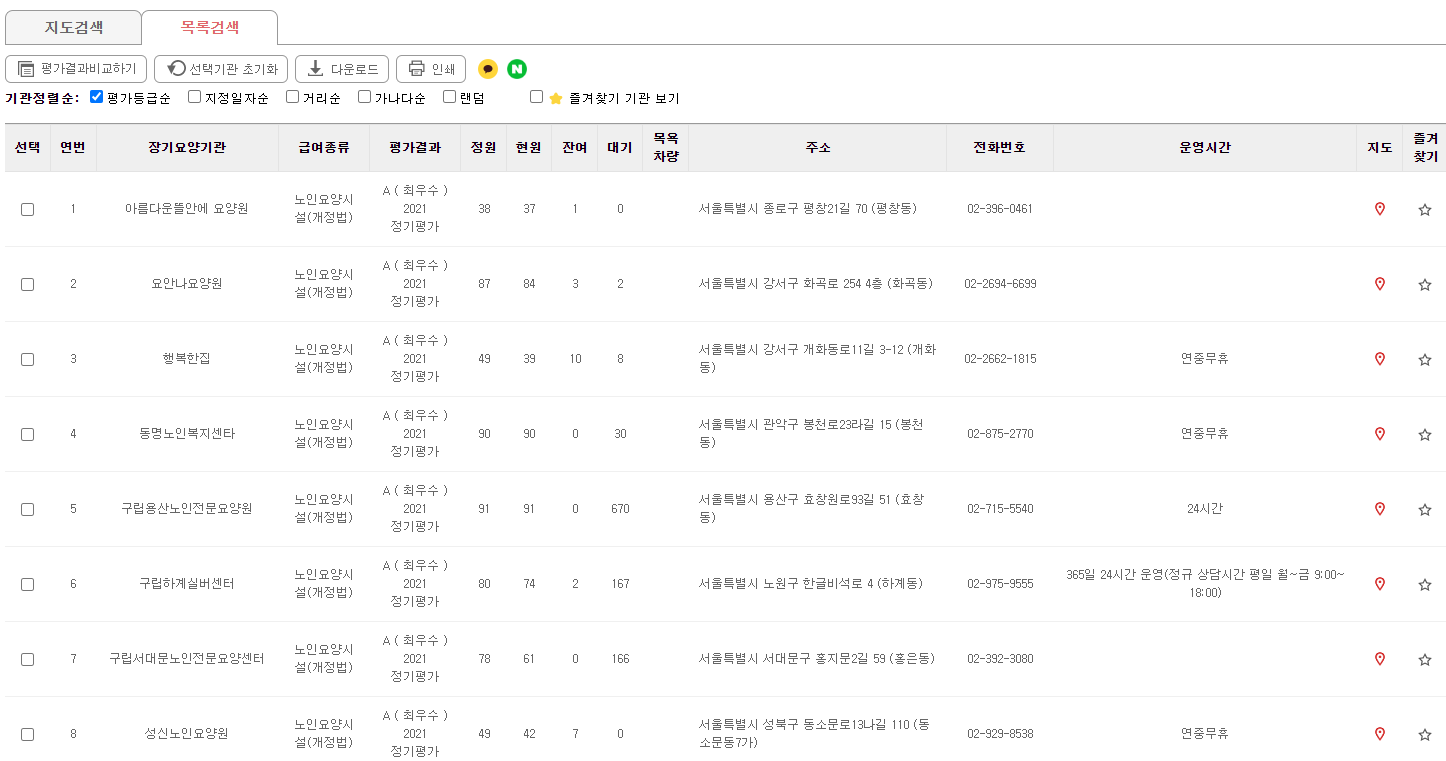Open map pin for 동명노인복지센타
This screenshot has height=761, width=1446.
coord(1380,434)
